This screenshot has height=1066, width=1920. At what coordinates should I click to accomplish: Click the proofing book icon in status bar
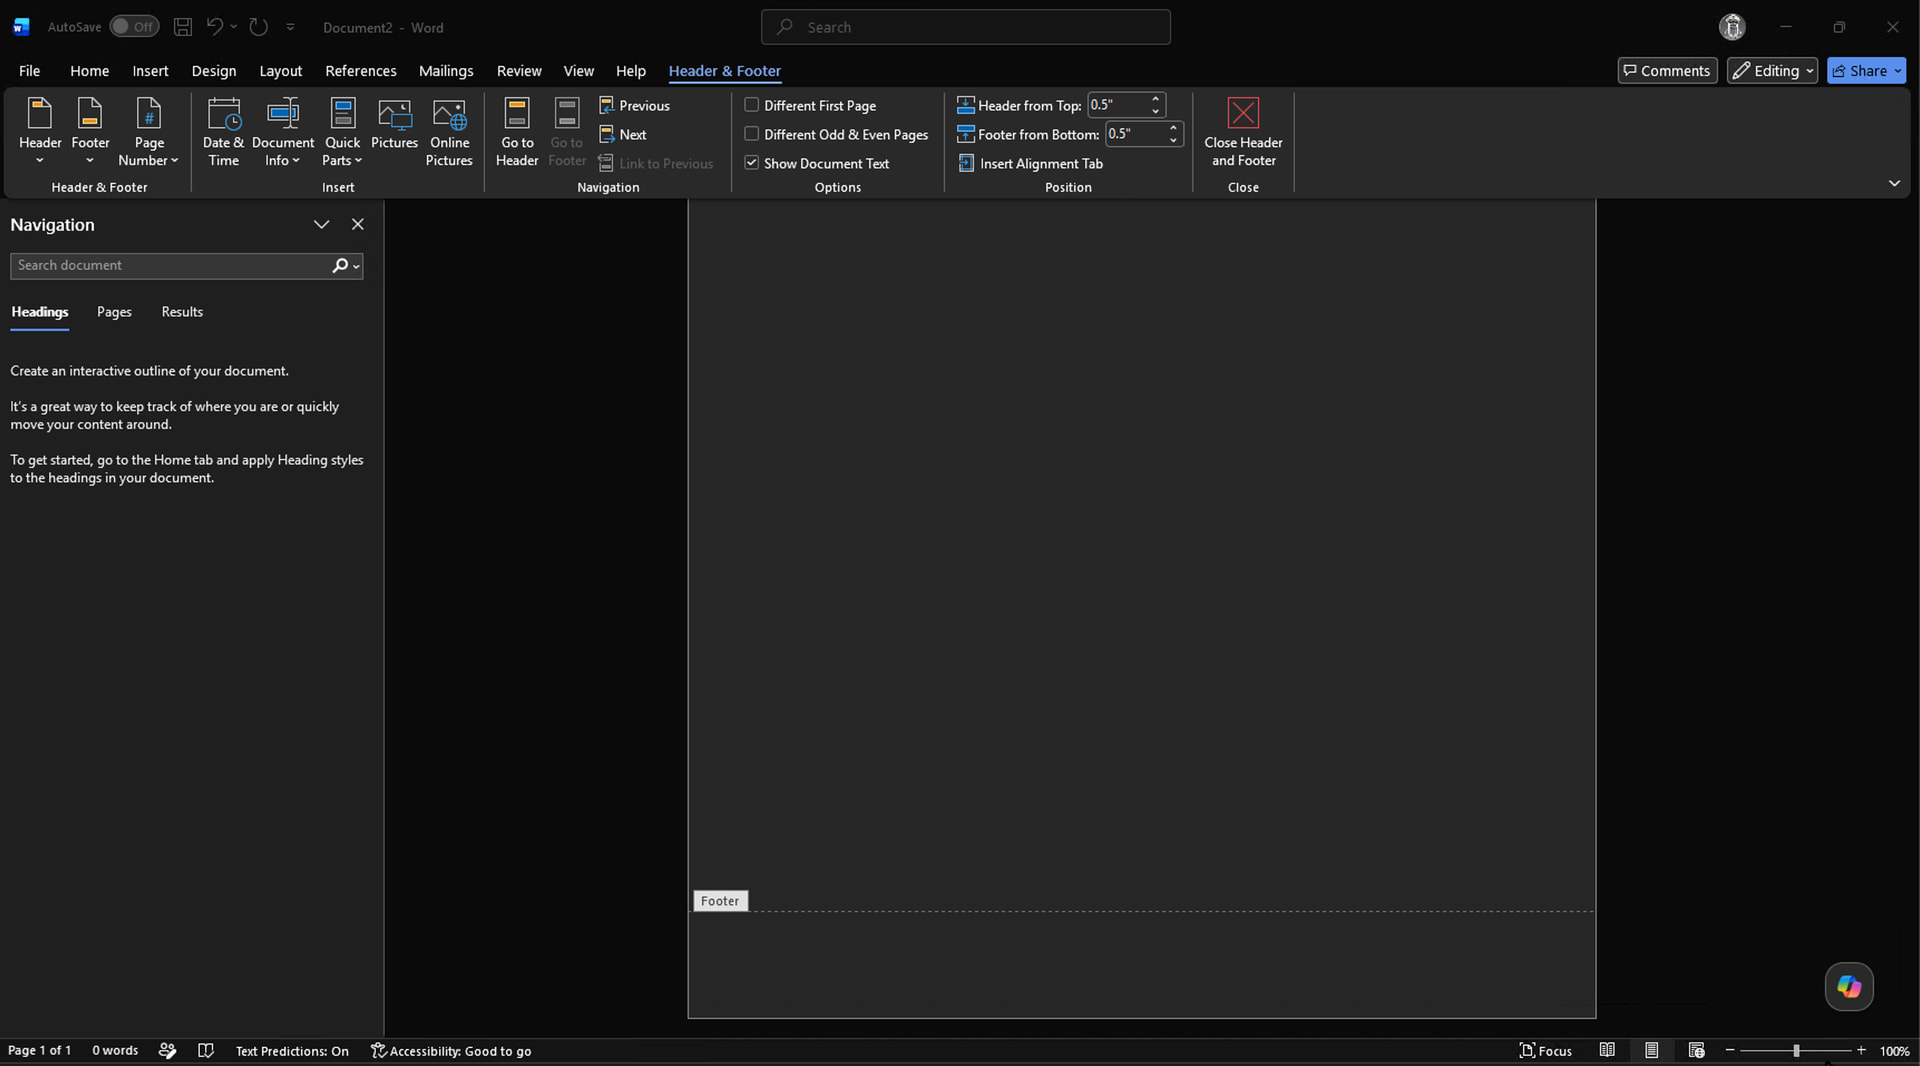tap(206, 1050)
